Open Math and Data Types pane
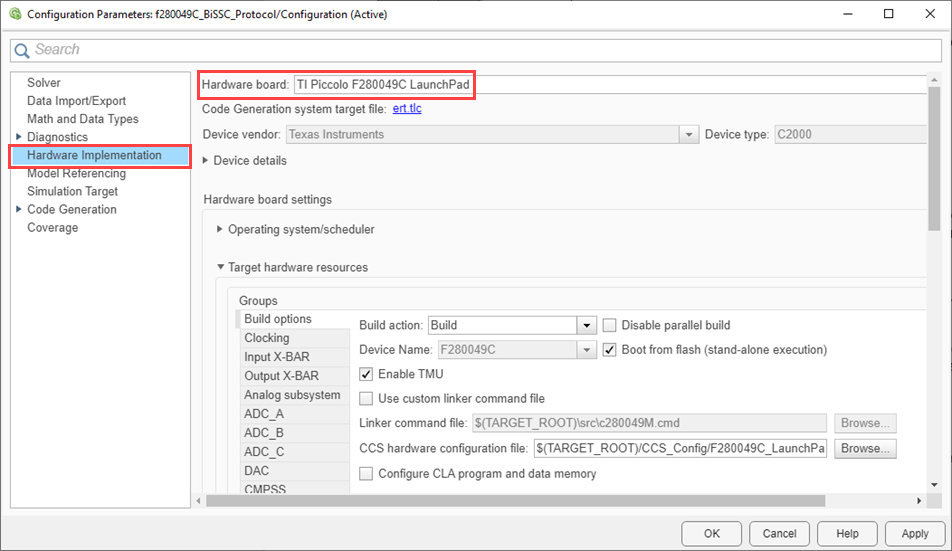Screen dimensions: 952x551 (x=83, y=119)
